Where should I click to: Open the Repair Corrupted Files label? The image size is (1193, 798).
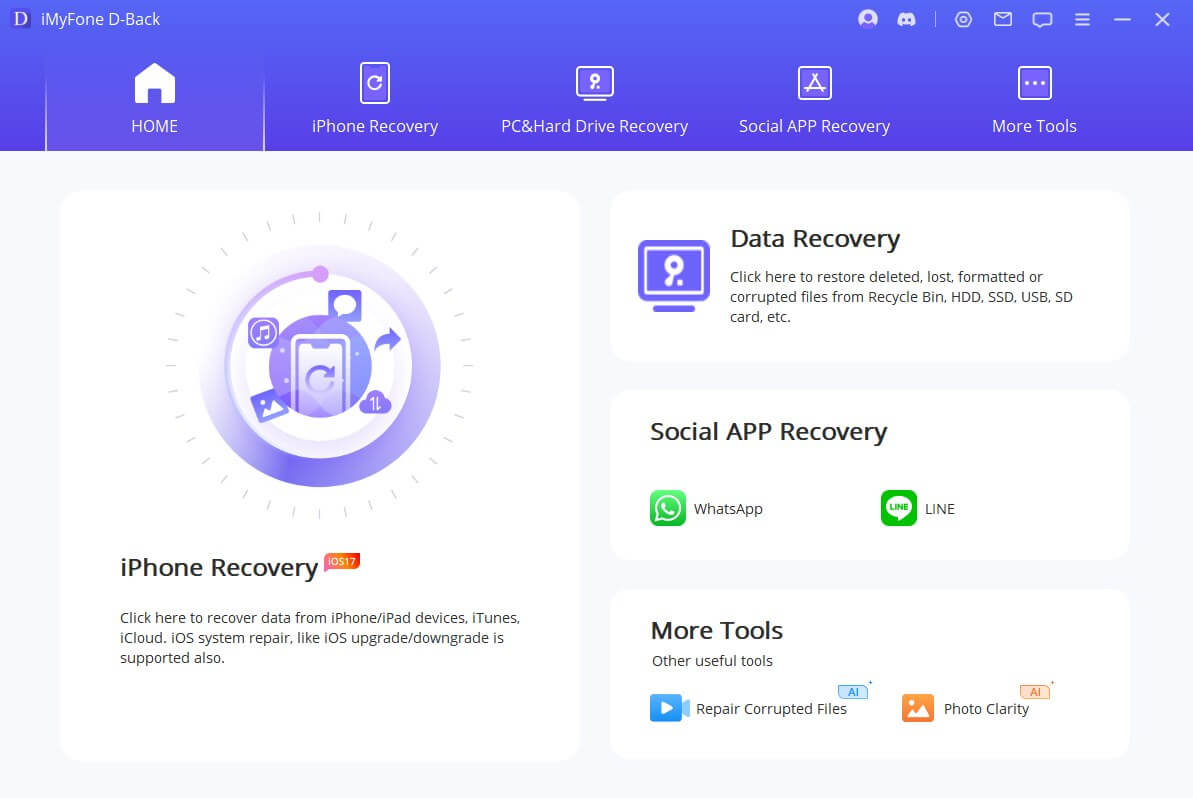(x=771, y=709)
